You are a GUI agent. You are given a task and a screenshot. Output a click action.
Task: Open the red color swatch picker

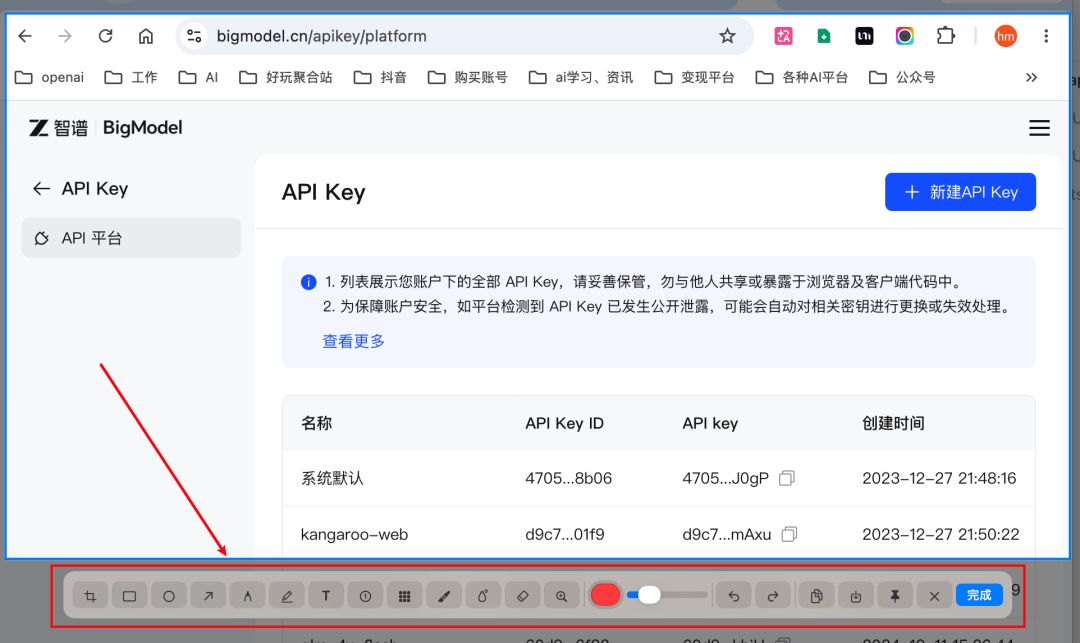click(x=605, y=595)
